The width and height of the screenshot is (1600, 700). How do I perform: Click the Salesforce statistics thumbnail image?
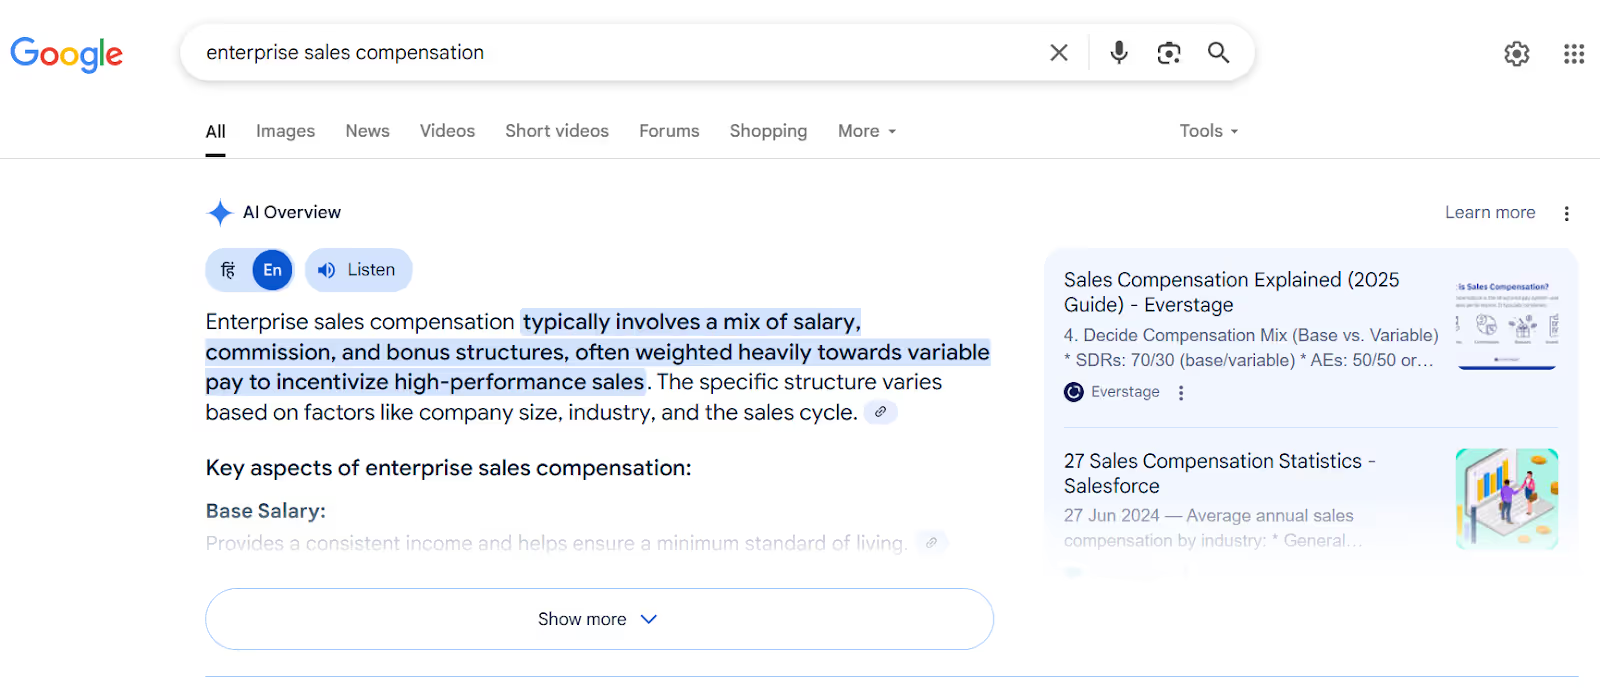click(x=1506, y=498)
